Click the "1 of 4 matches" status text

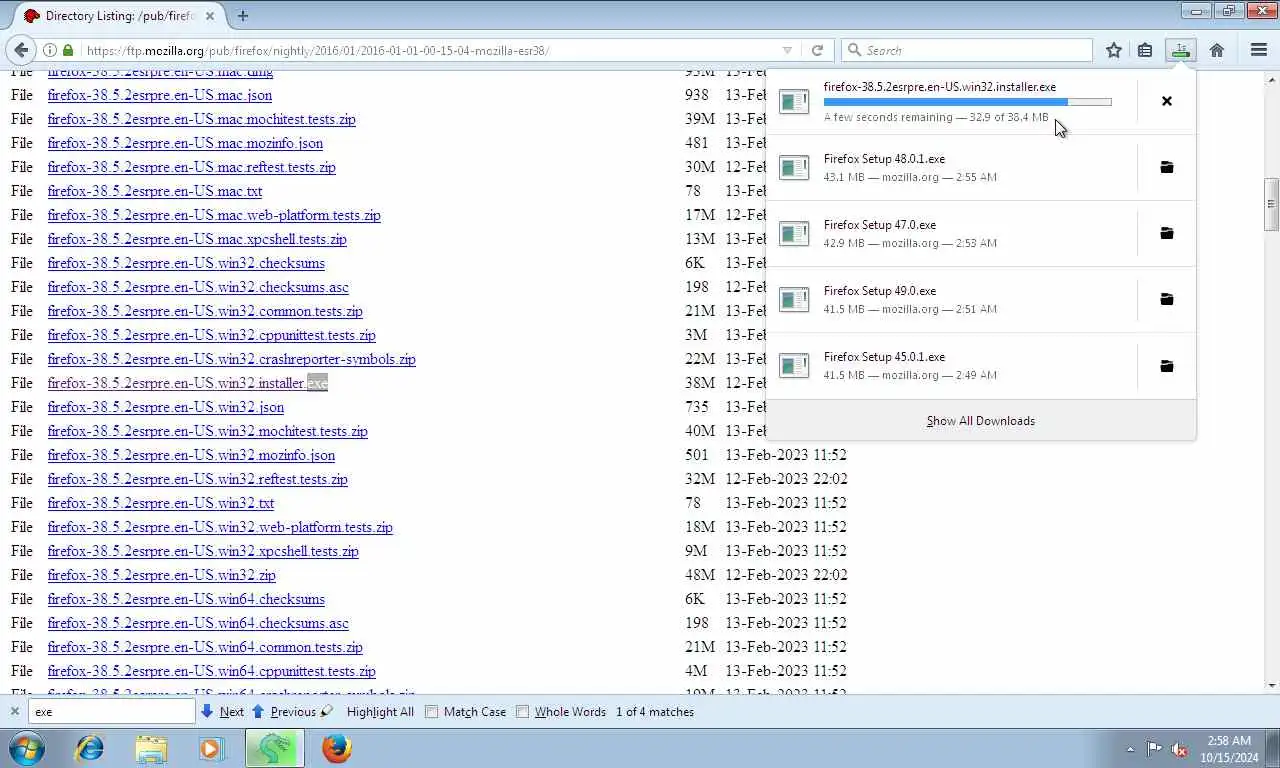(x=655, y=712)
